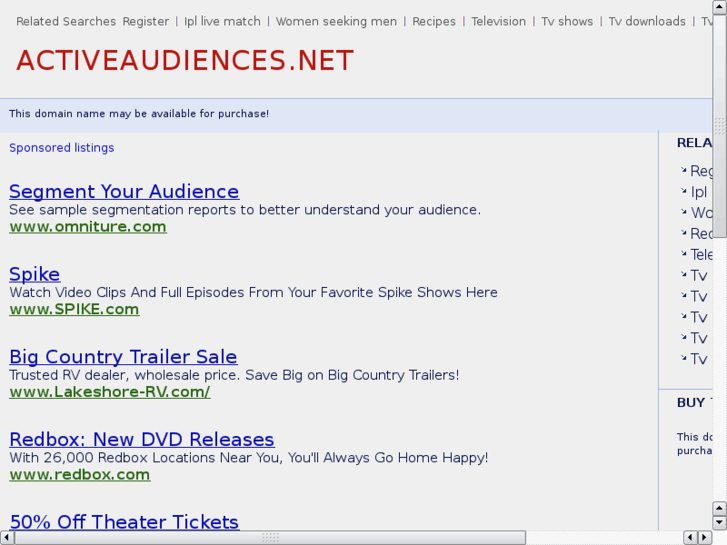The height and width of the screenshot is (545, 727).
Task: Click the Television related search
Action: click(498, 21)
